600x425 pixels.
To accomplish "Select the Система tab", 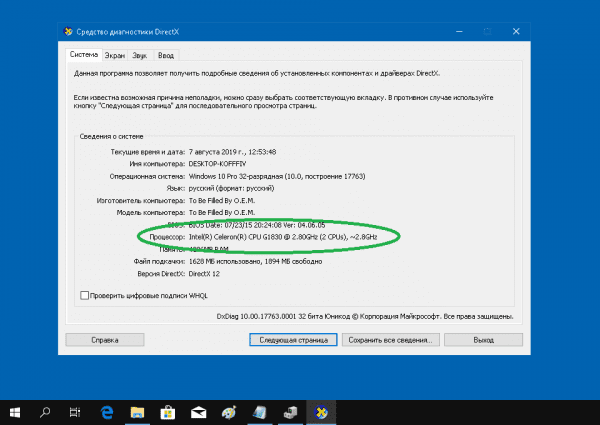I will click(x=84, y=55).
